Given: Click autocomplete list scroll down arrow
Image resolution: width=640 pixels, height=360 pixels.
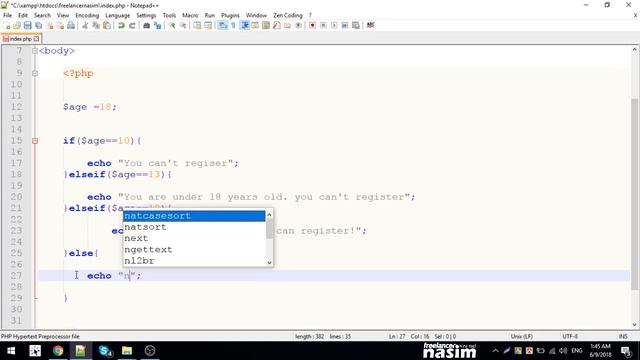Looking at the screenshot, I should click(269, 262).
